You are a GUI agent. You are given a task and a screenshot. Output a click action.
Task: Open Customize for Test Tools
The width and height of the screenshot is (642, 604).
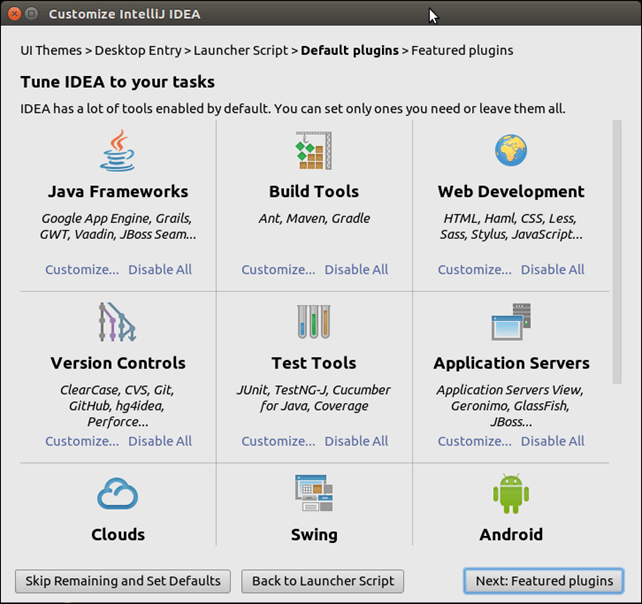[278, 441]
